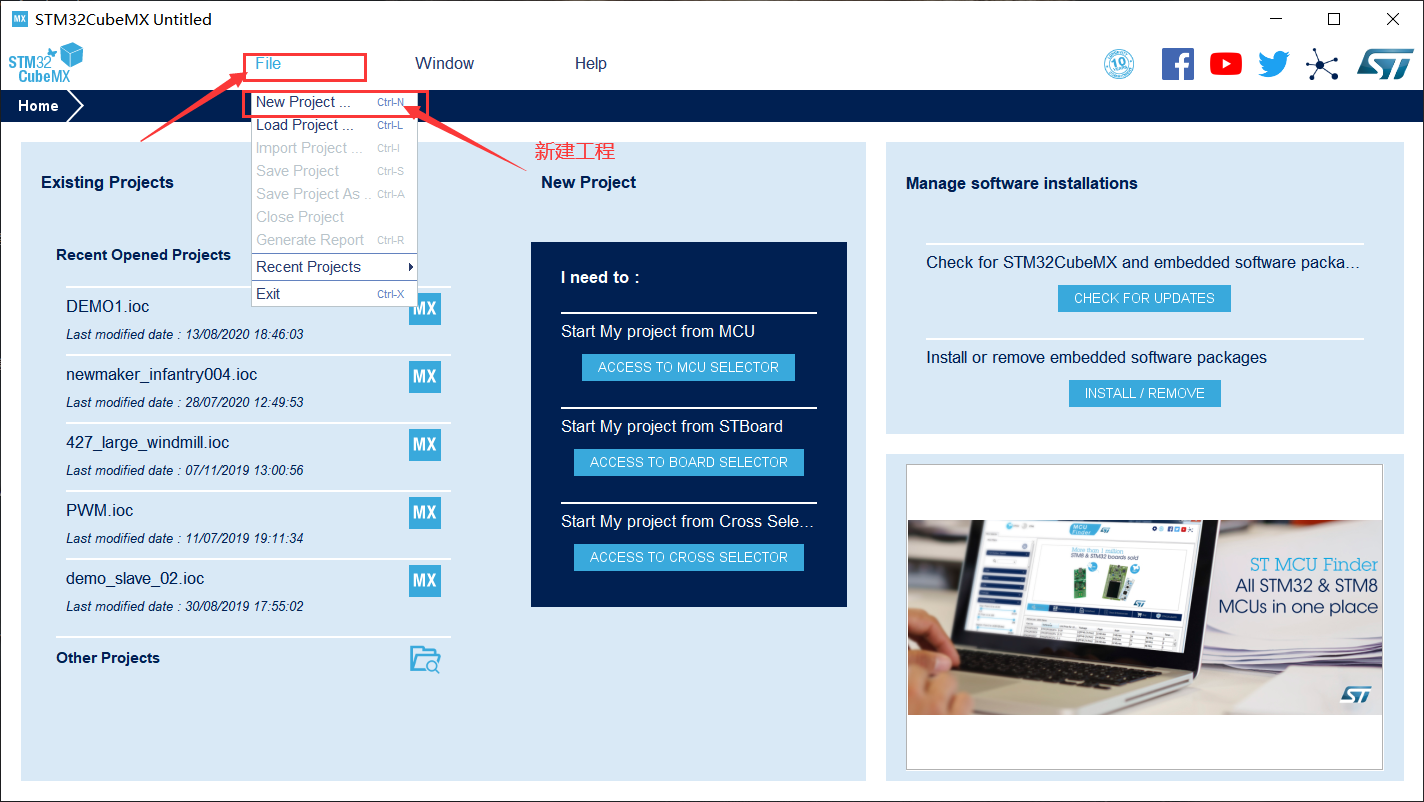
Task: Click INSTALL / REMOVE button
Action: [x=1144, y=393]
